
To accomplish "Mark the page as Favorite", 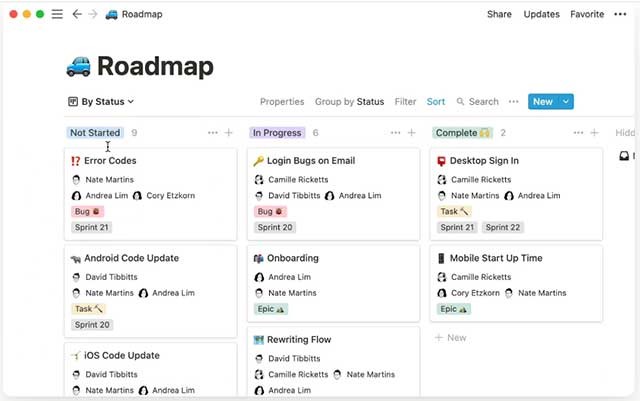I will coord(587,14).
